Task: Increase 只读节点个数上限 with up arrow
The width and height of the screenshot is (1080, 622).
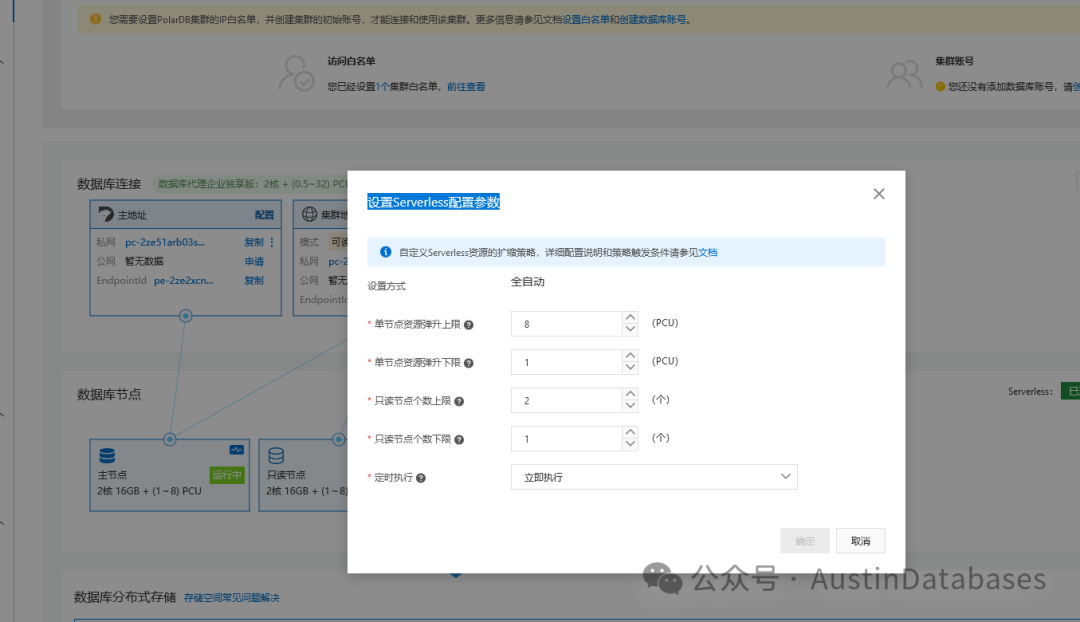Action: click(x=630, y=394)
